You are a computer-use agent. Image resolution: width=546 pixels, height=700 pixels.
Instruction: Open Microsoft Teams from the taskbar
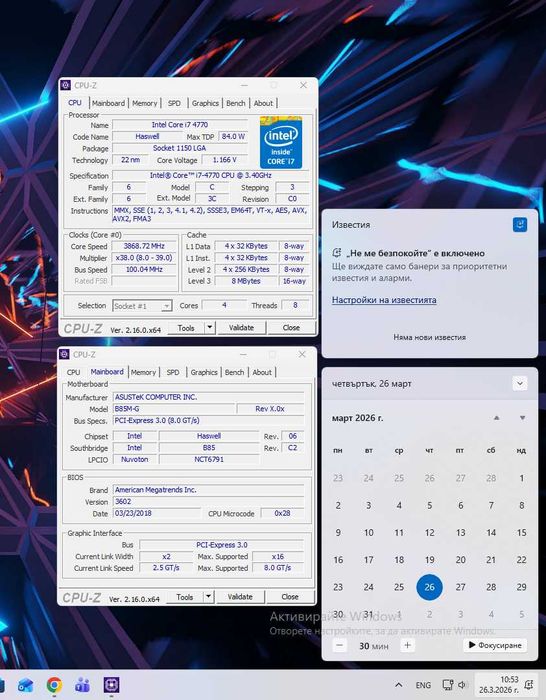coord(83,685)
